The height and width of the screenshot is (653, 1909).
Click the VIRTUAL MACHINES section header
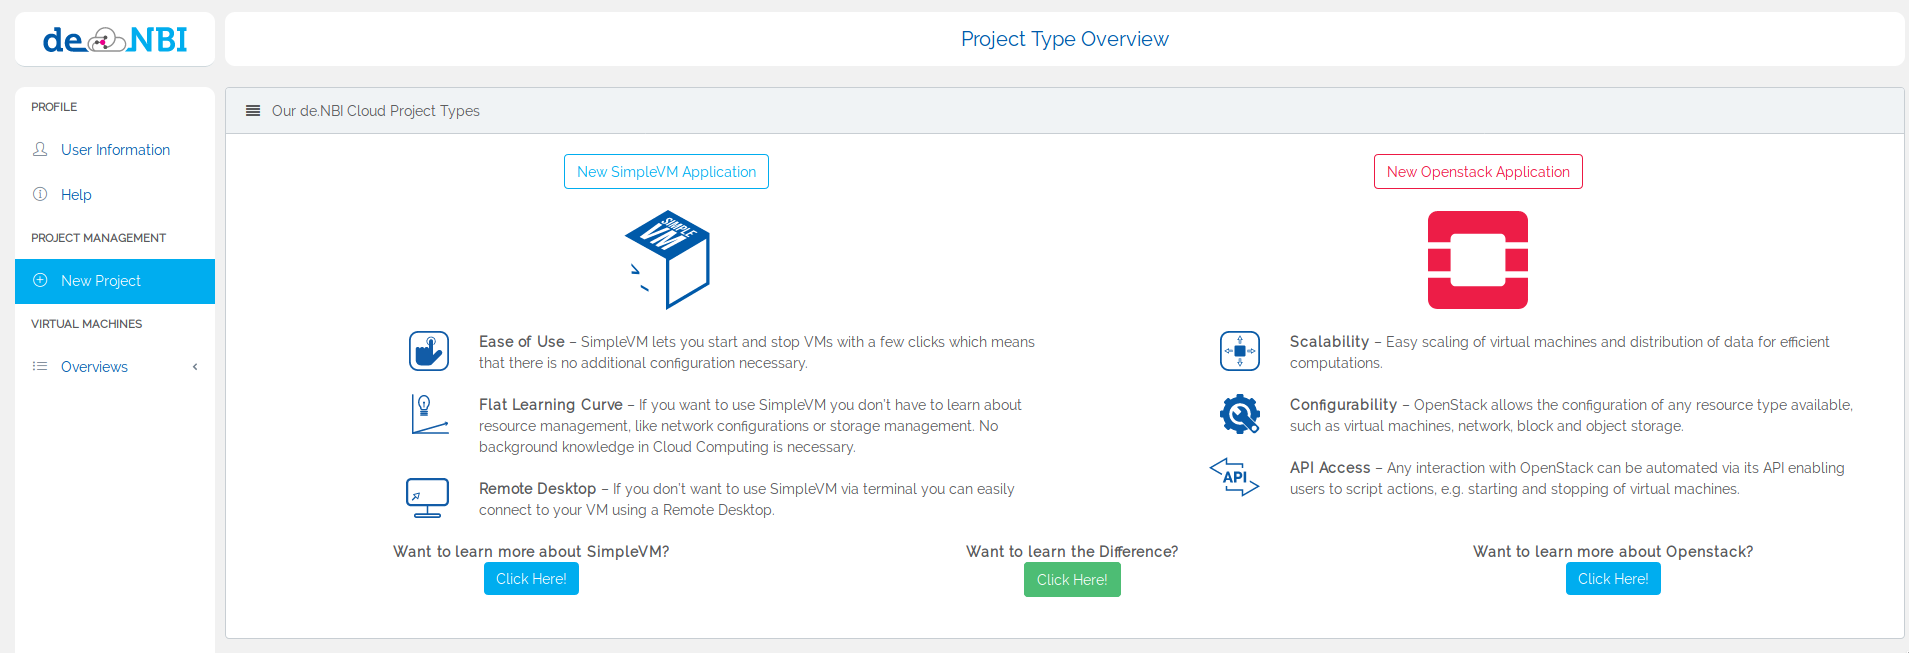(86, 324)
